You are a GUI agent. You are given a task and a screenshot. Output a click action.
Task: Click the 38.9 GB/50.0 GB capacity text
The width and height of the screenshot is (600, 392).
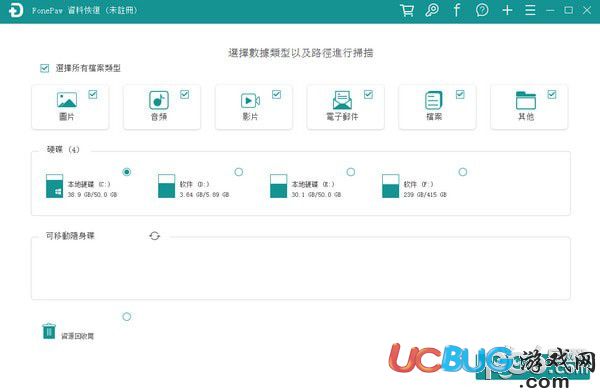click(93, 194)
